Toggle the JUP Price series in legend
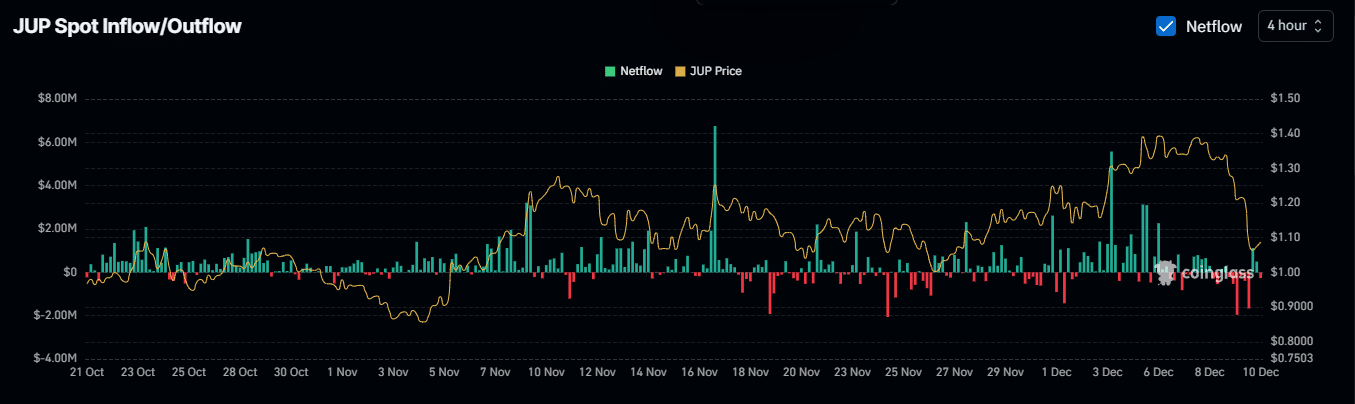Viewport: 1355px width, 404px height. 708,71
